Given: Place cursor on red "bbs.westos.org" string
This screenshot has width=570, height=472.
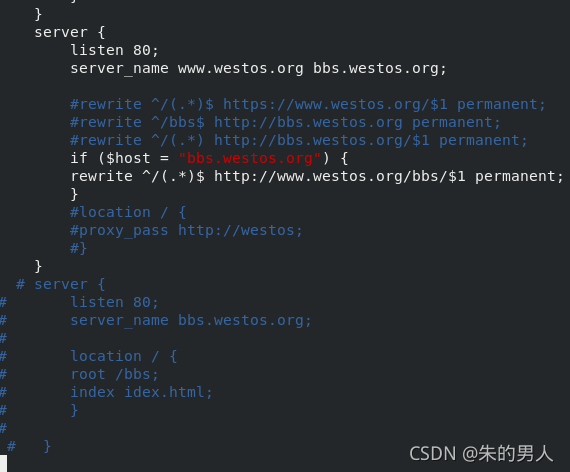Looking at the screenshot, I should (x=250, y=158).
